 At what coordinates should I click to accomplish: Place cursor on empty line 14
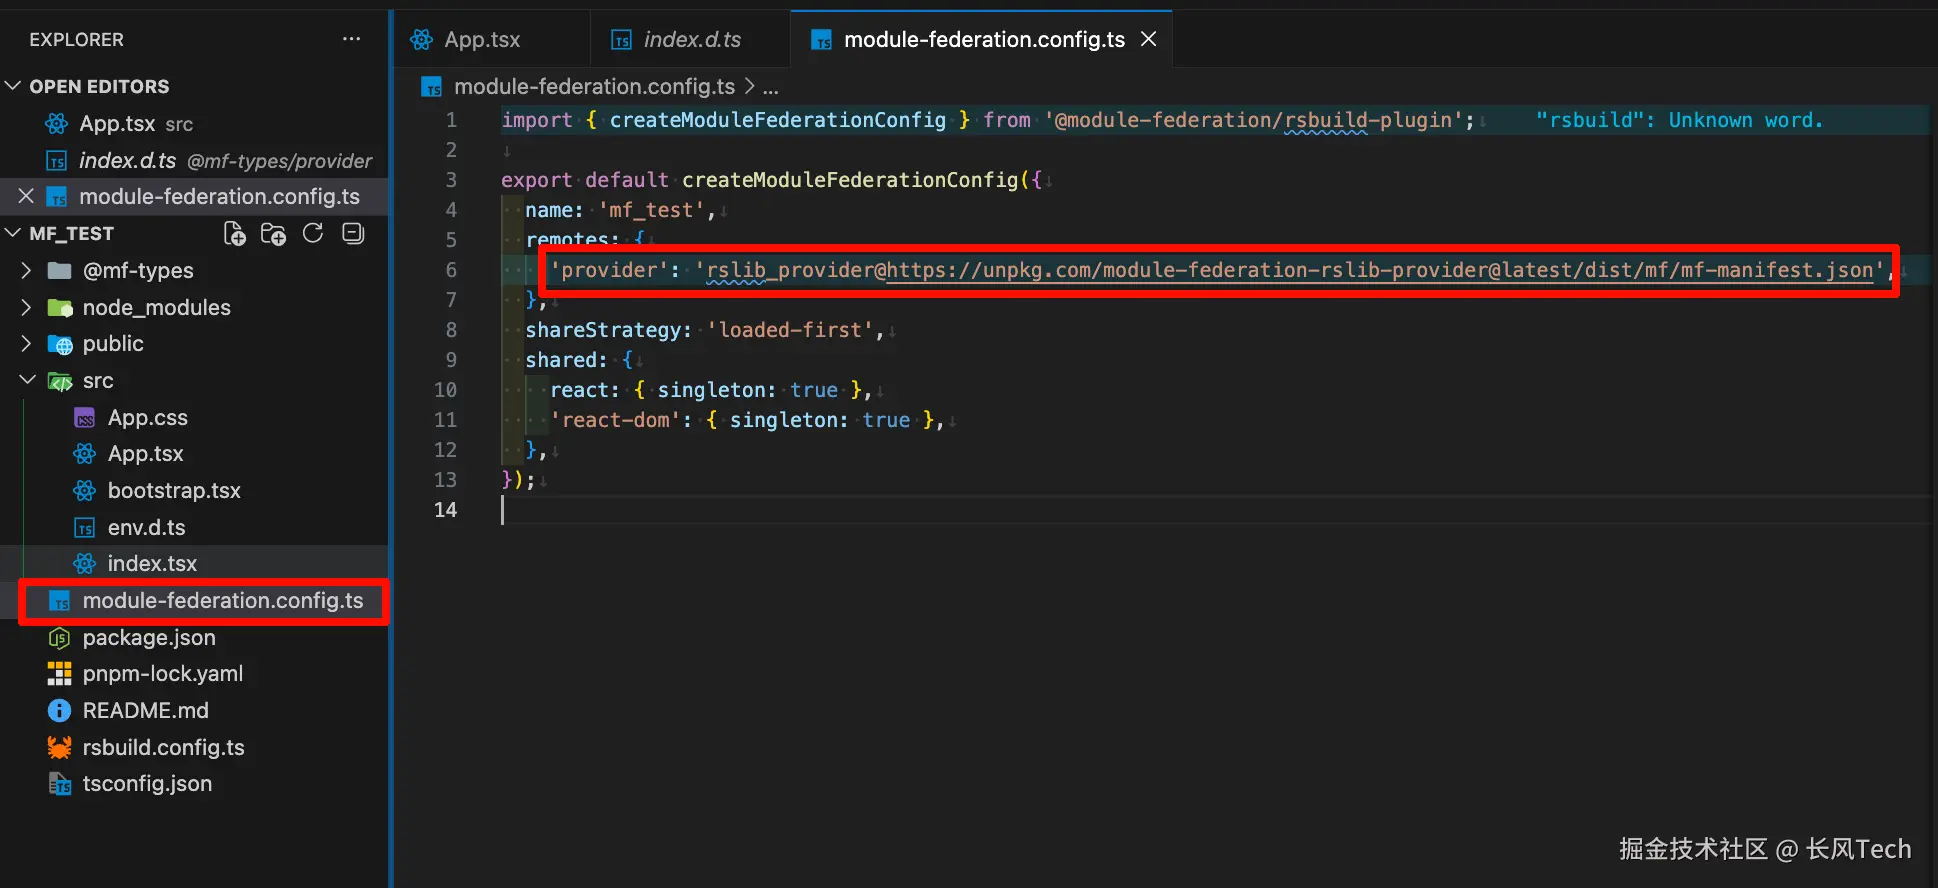tap(1215, 510)
